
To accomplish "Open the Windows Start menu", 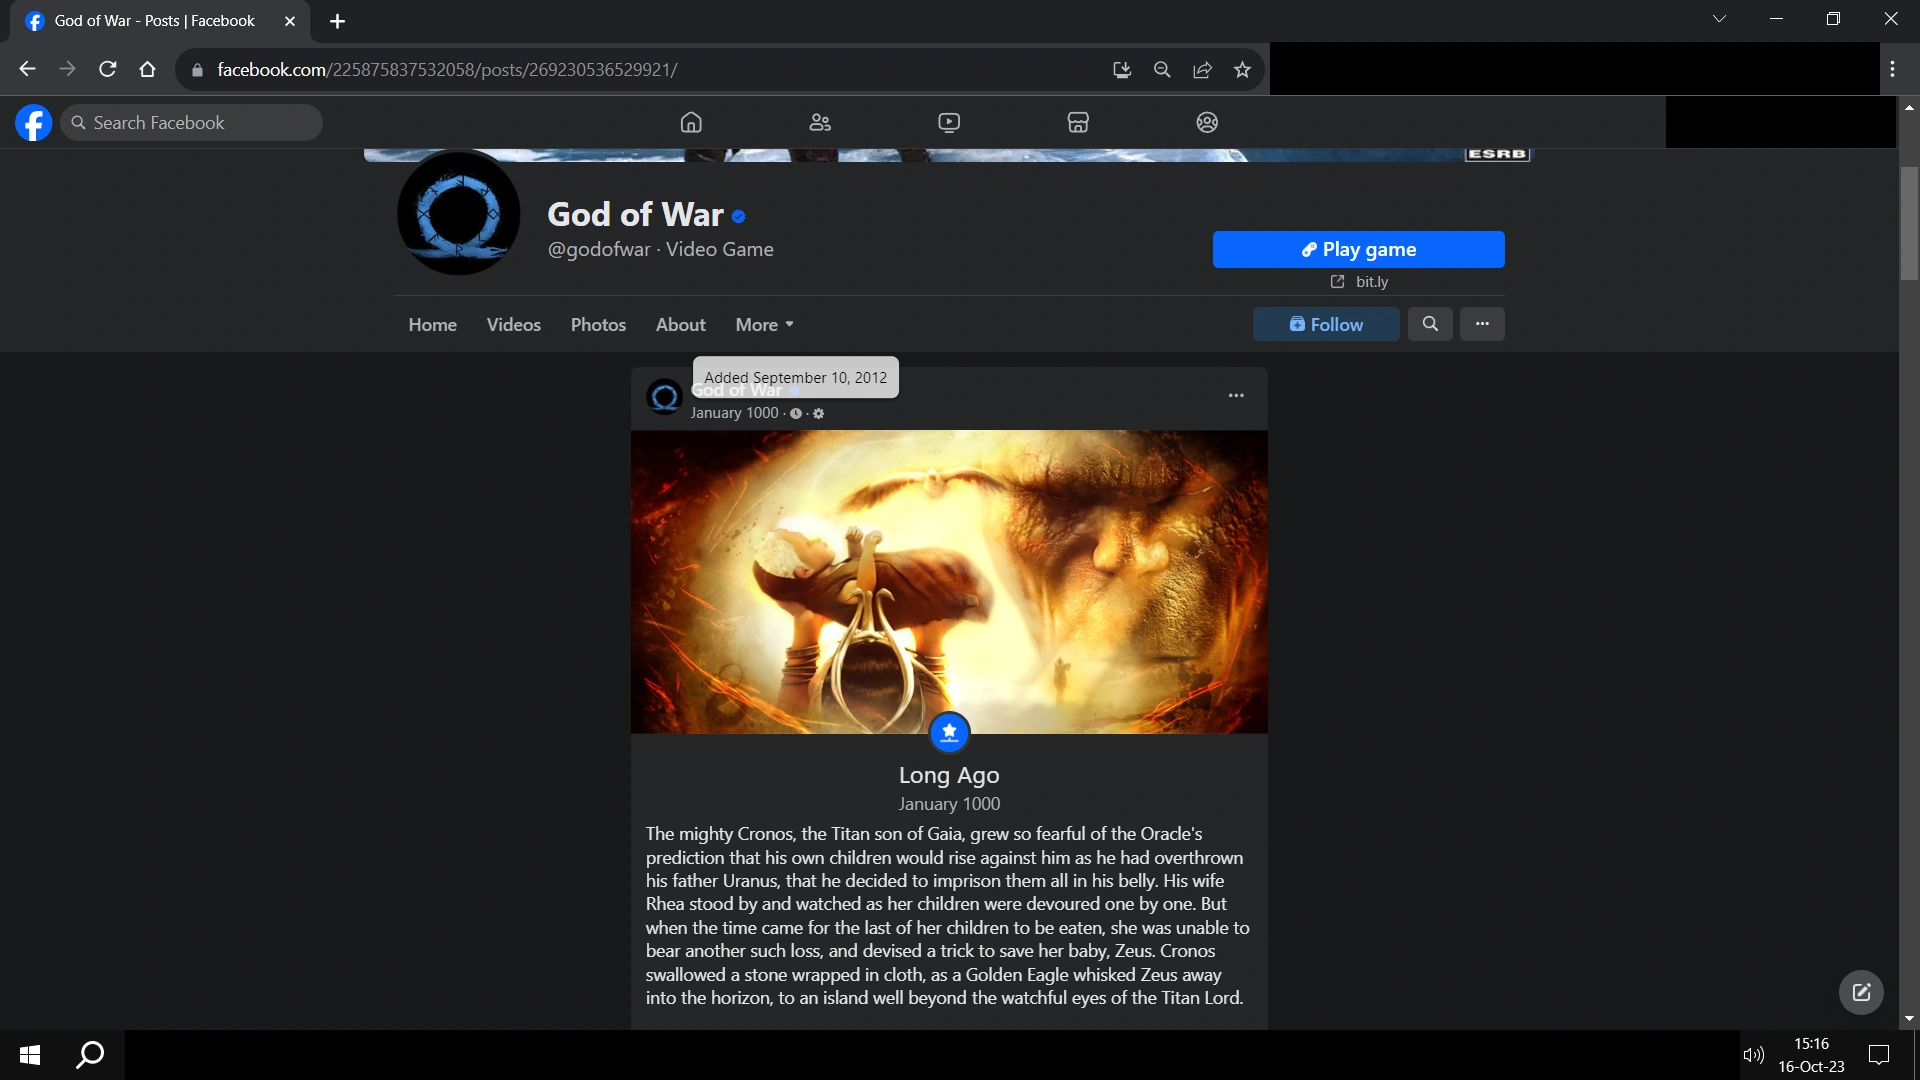I will point(30,1055).
